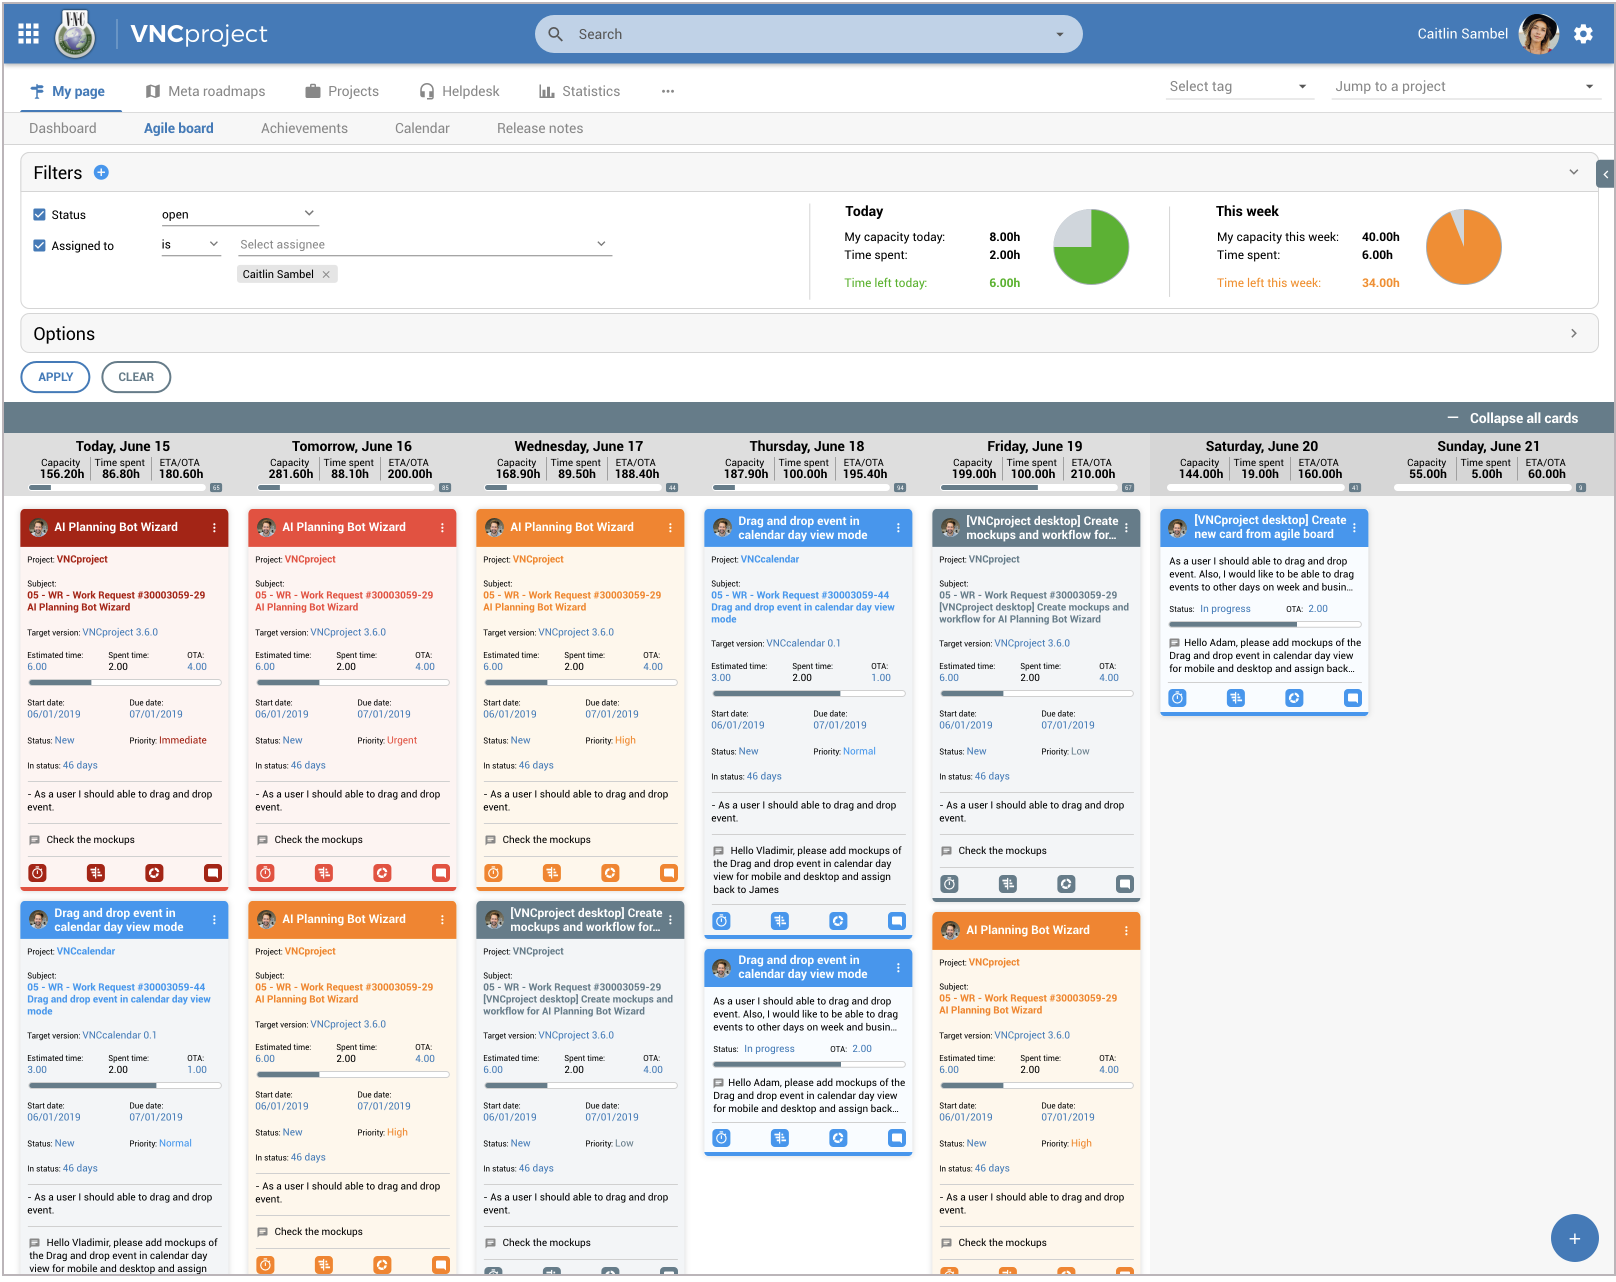The image size is (1616, 1282).
Task: Open the Calendar subtab
Action: (x=422, y=128)
